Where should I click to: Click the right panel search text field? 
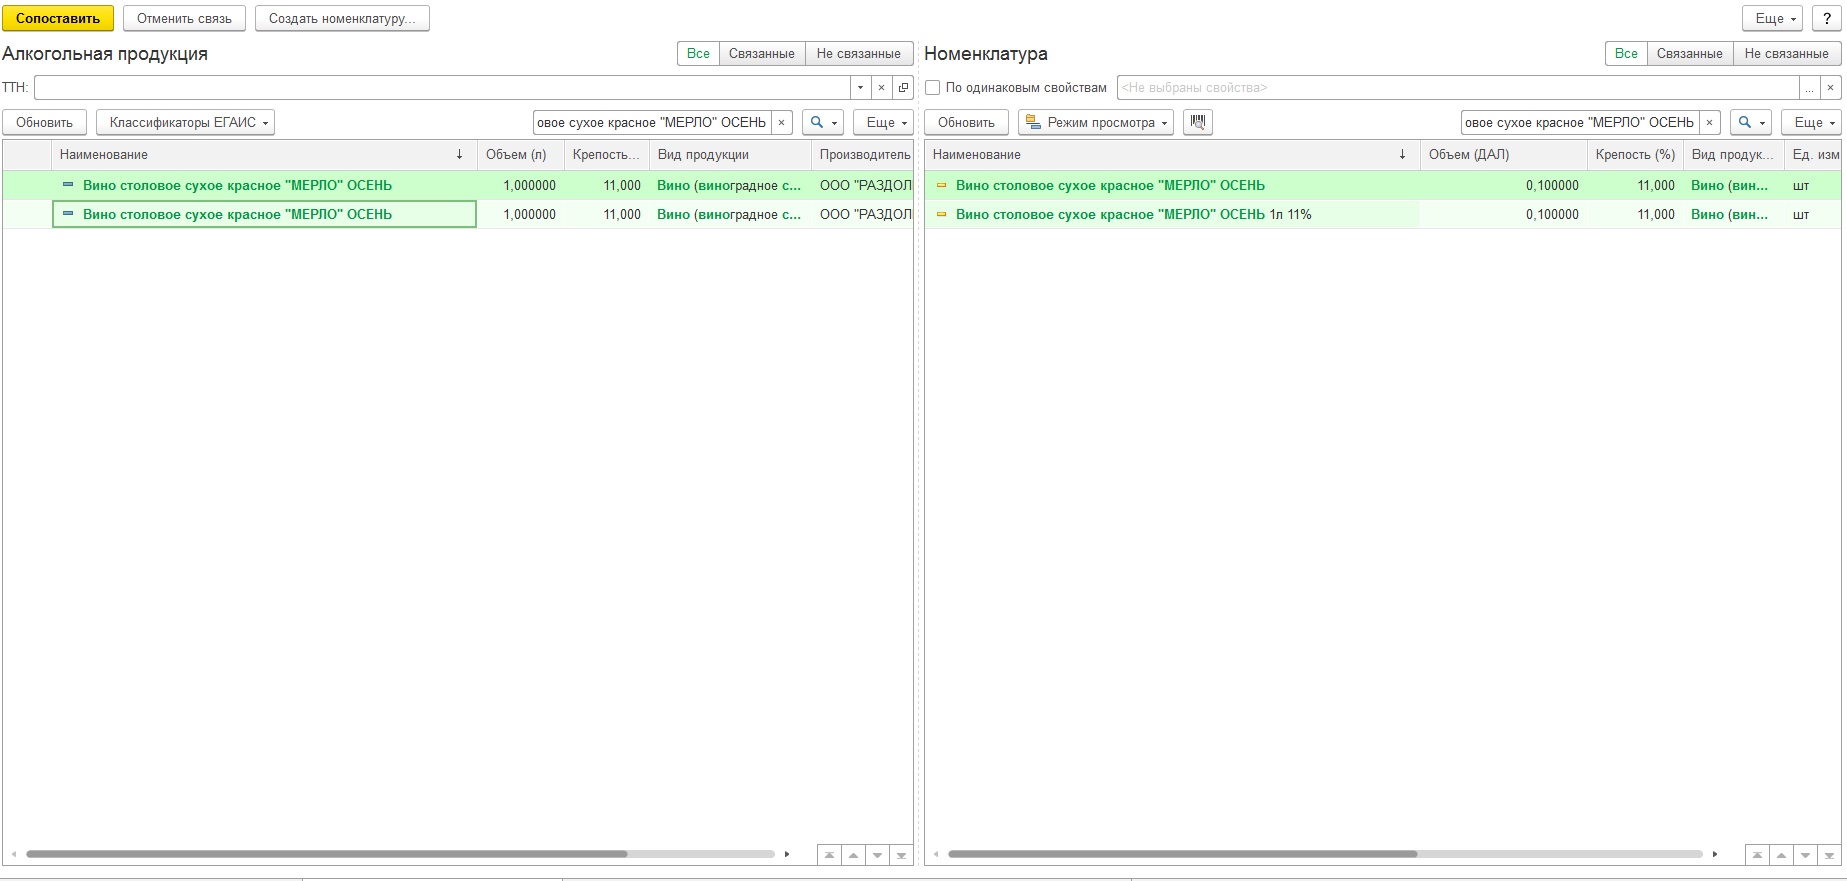1580,123
